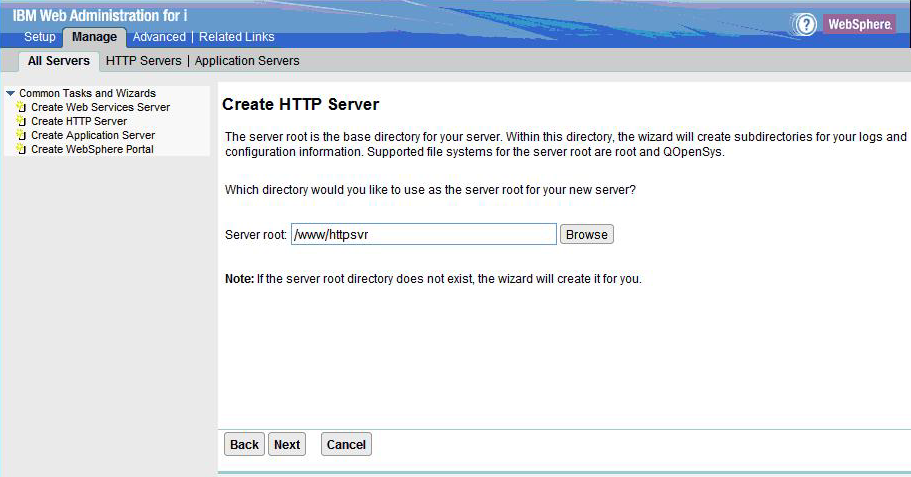Open the Create Application Server wizard link
Viewport: 911px width, 477px height.
click(x=93, y=135)
